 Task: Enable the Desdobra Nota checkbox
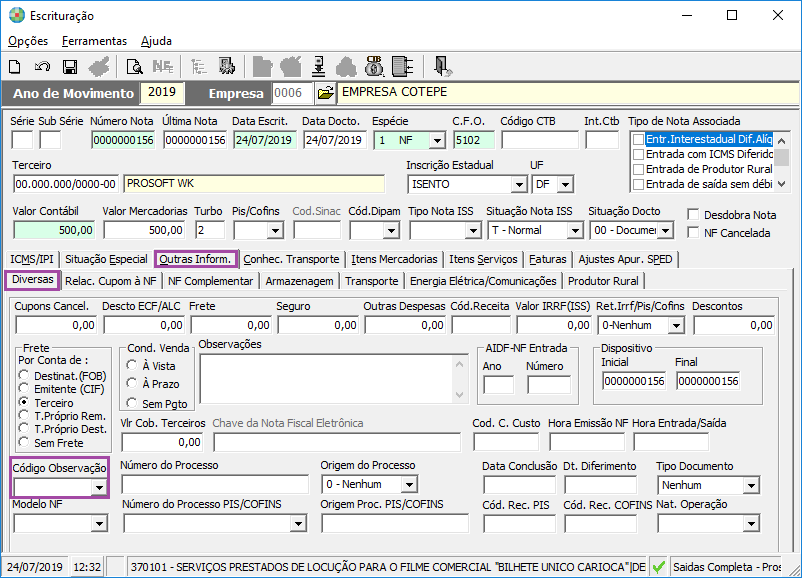(694, 215)
